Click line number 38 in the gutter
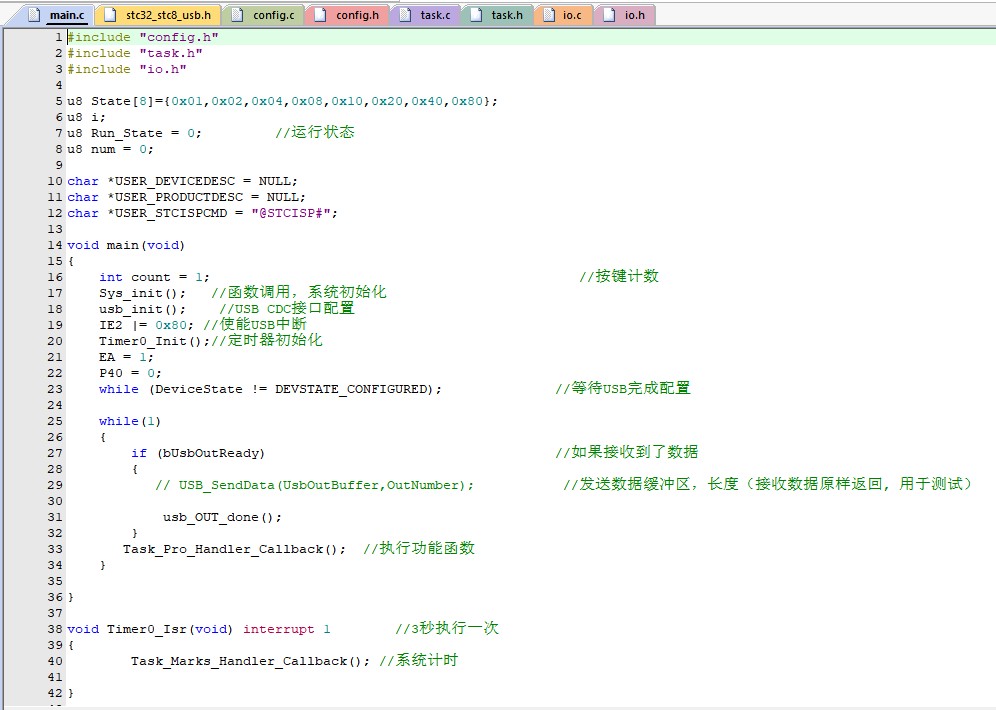This screenshot has height=710, width=996. click(x=55, y=629)
